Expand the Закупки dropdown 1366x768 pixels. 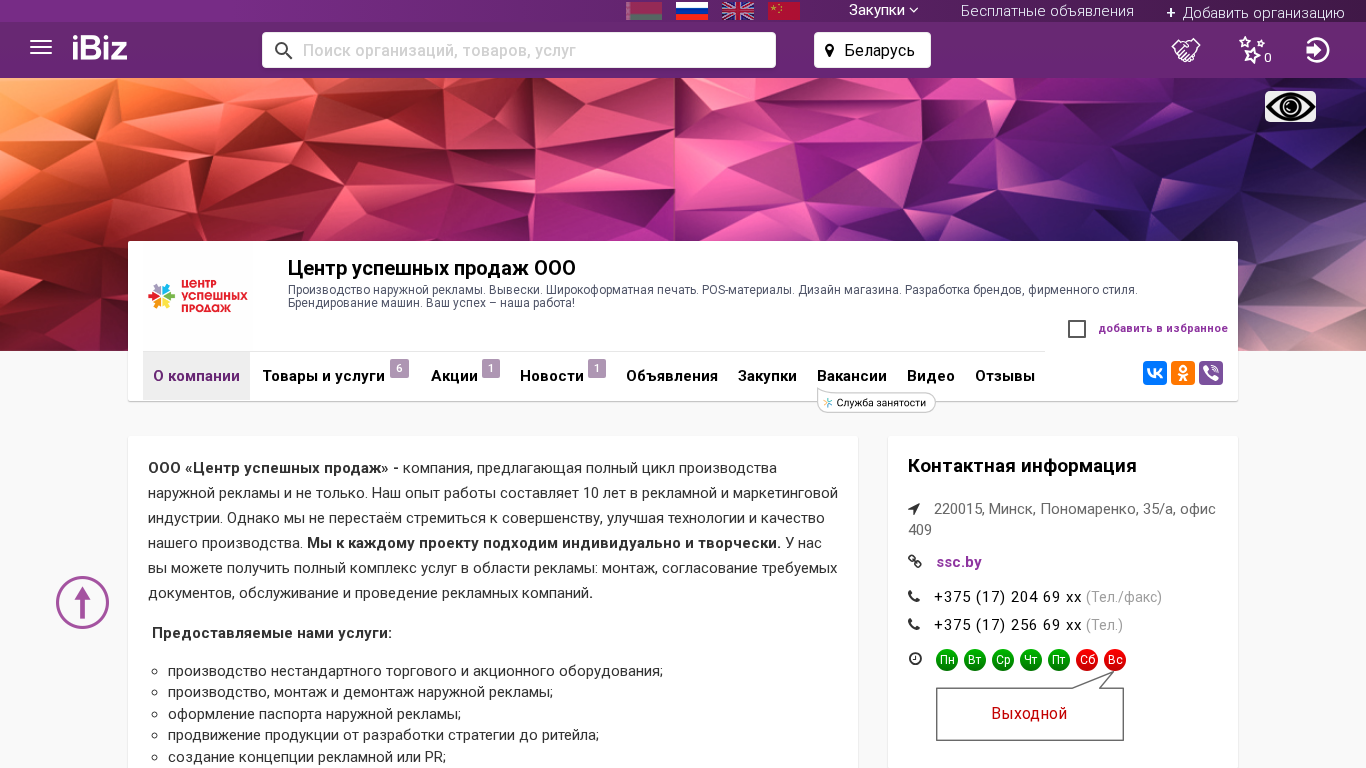pos(884,11)
